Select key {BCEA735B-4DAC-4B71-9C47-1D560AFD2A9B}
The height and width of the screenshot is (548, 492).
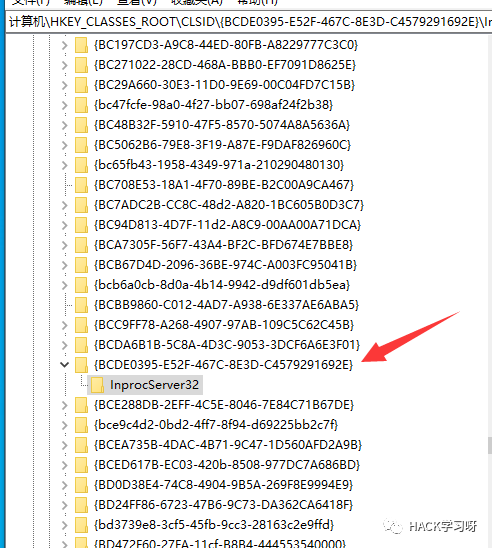228,445
